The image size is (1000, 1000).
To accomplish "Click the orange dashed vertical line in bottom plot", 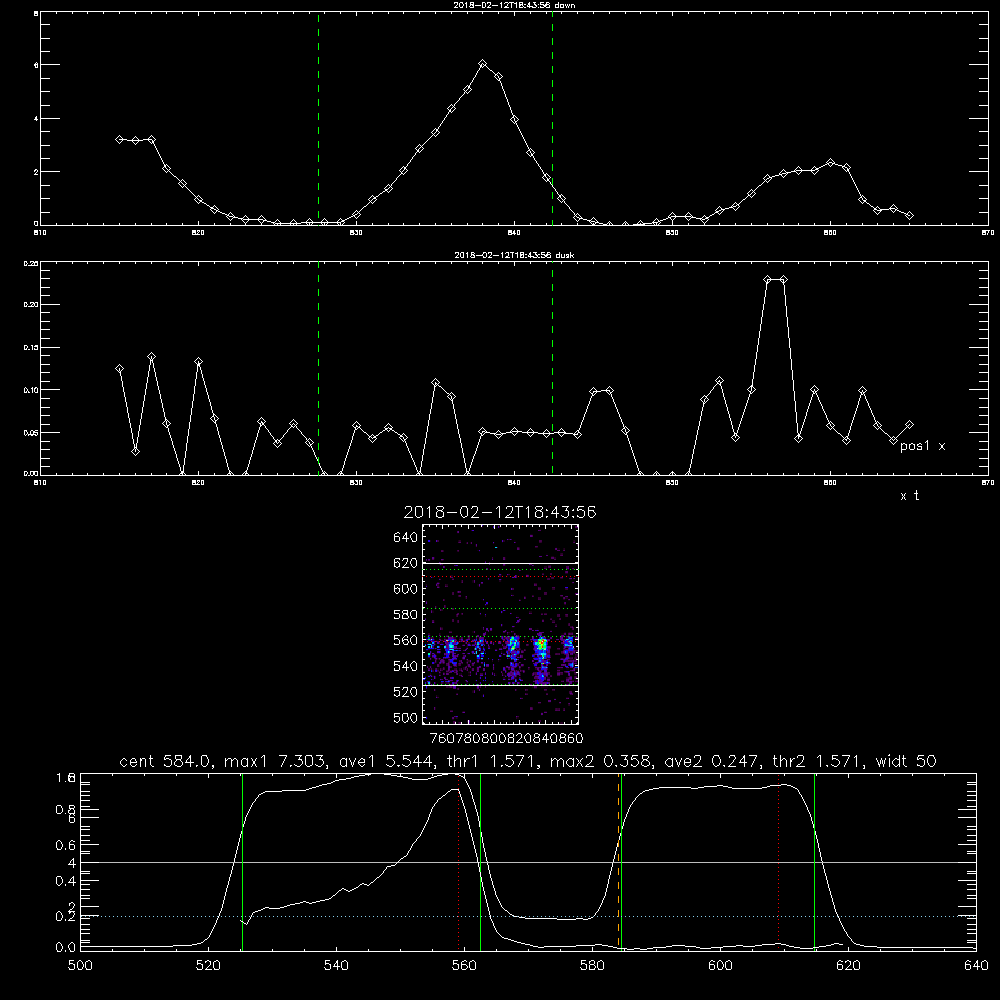I will click(x=619, y=861).
